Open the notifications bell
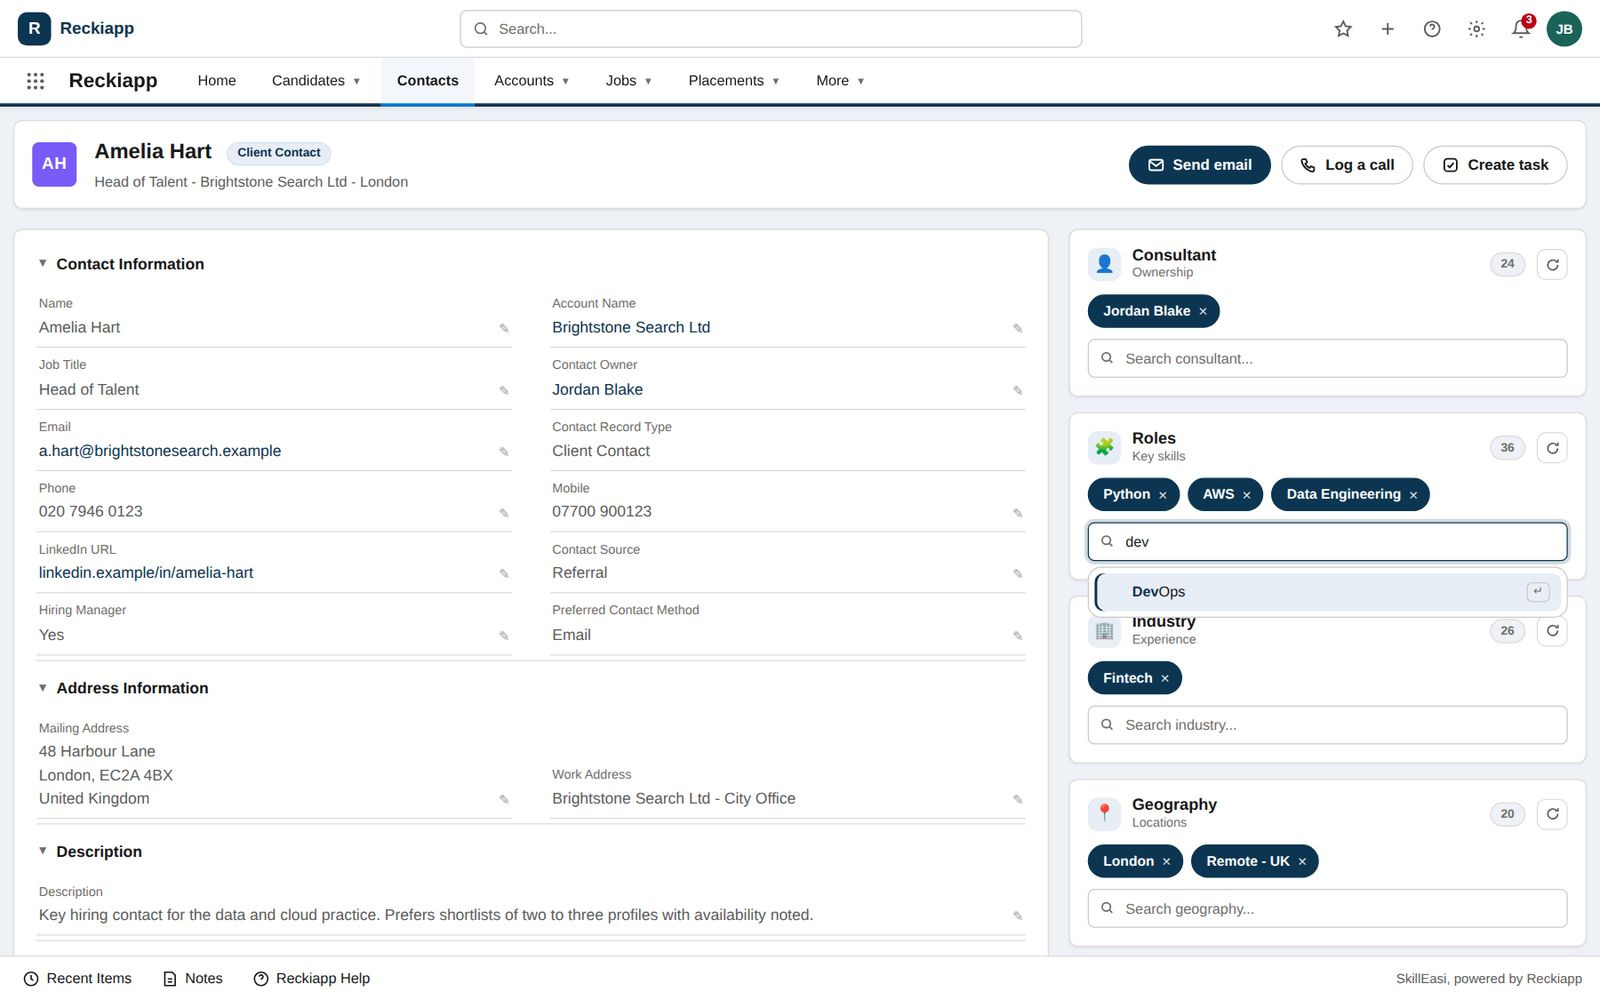 point(1520,29)
